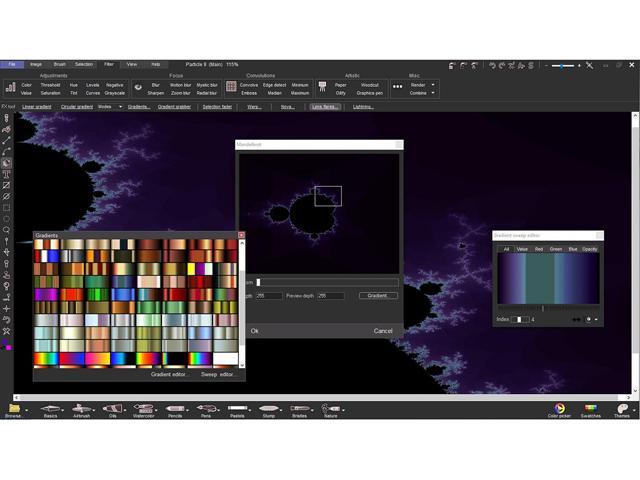This screenshot has height=480, width=640.
Task: Select the Airbrush brush category
Action: tap(82, 409)
